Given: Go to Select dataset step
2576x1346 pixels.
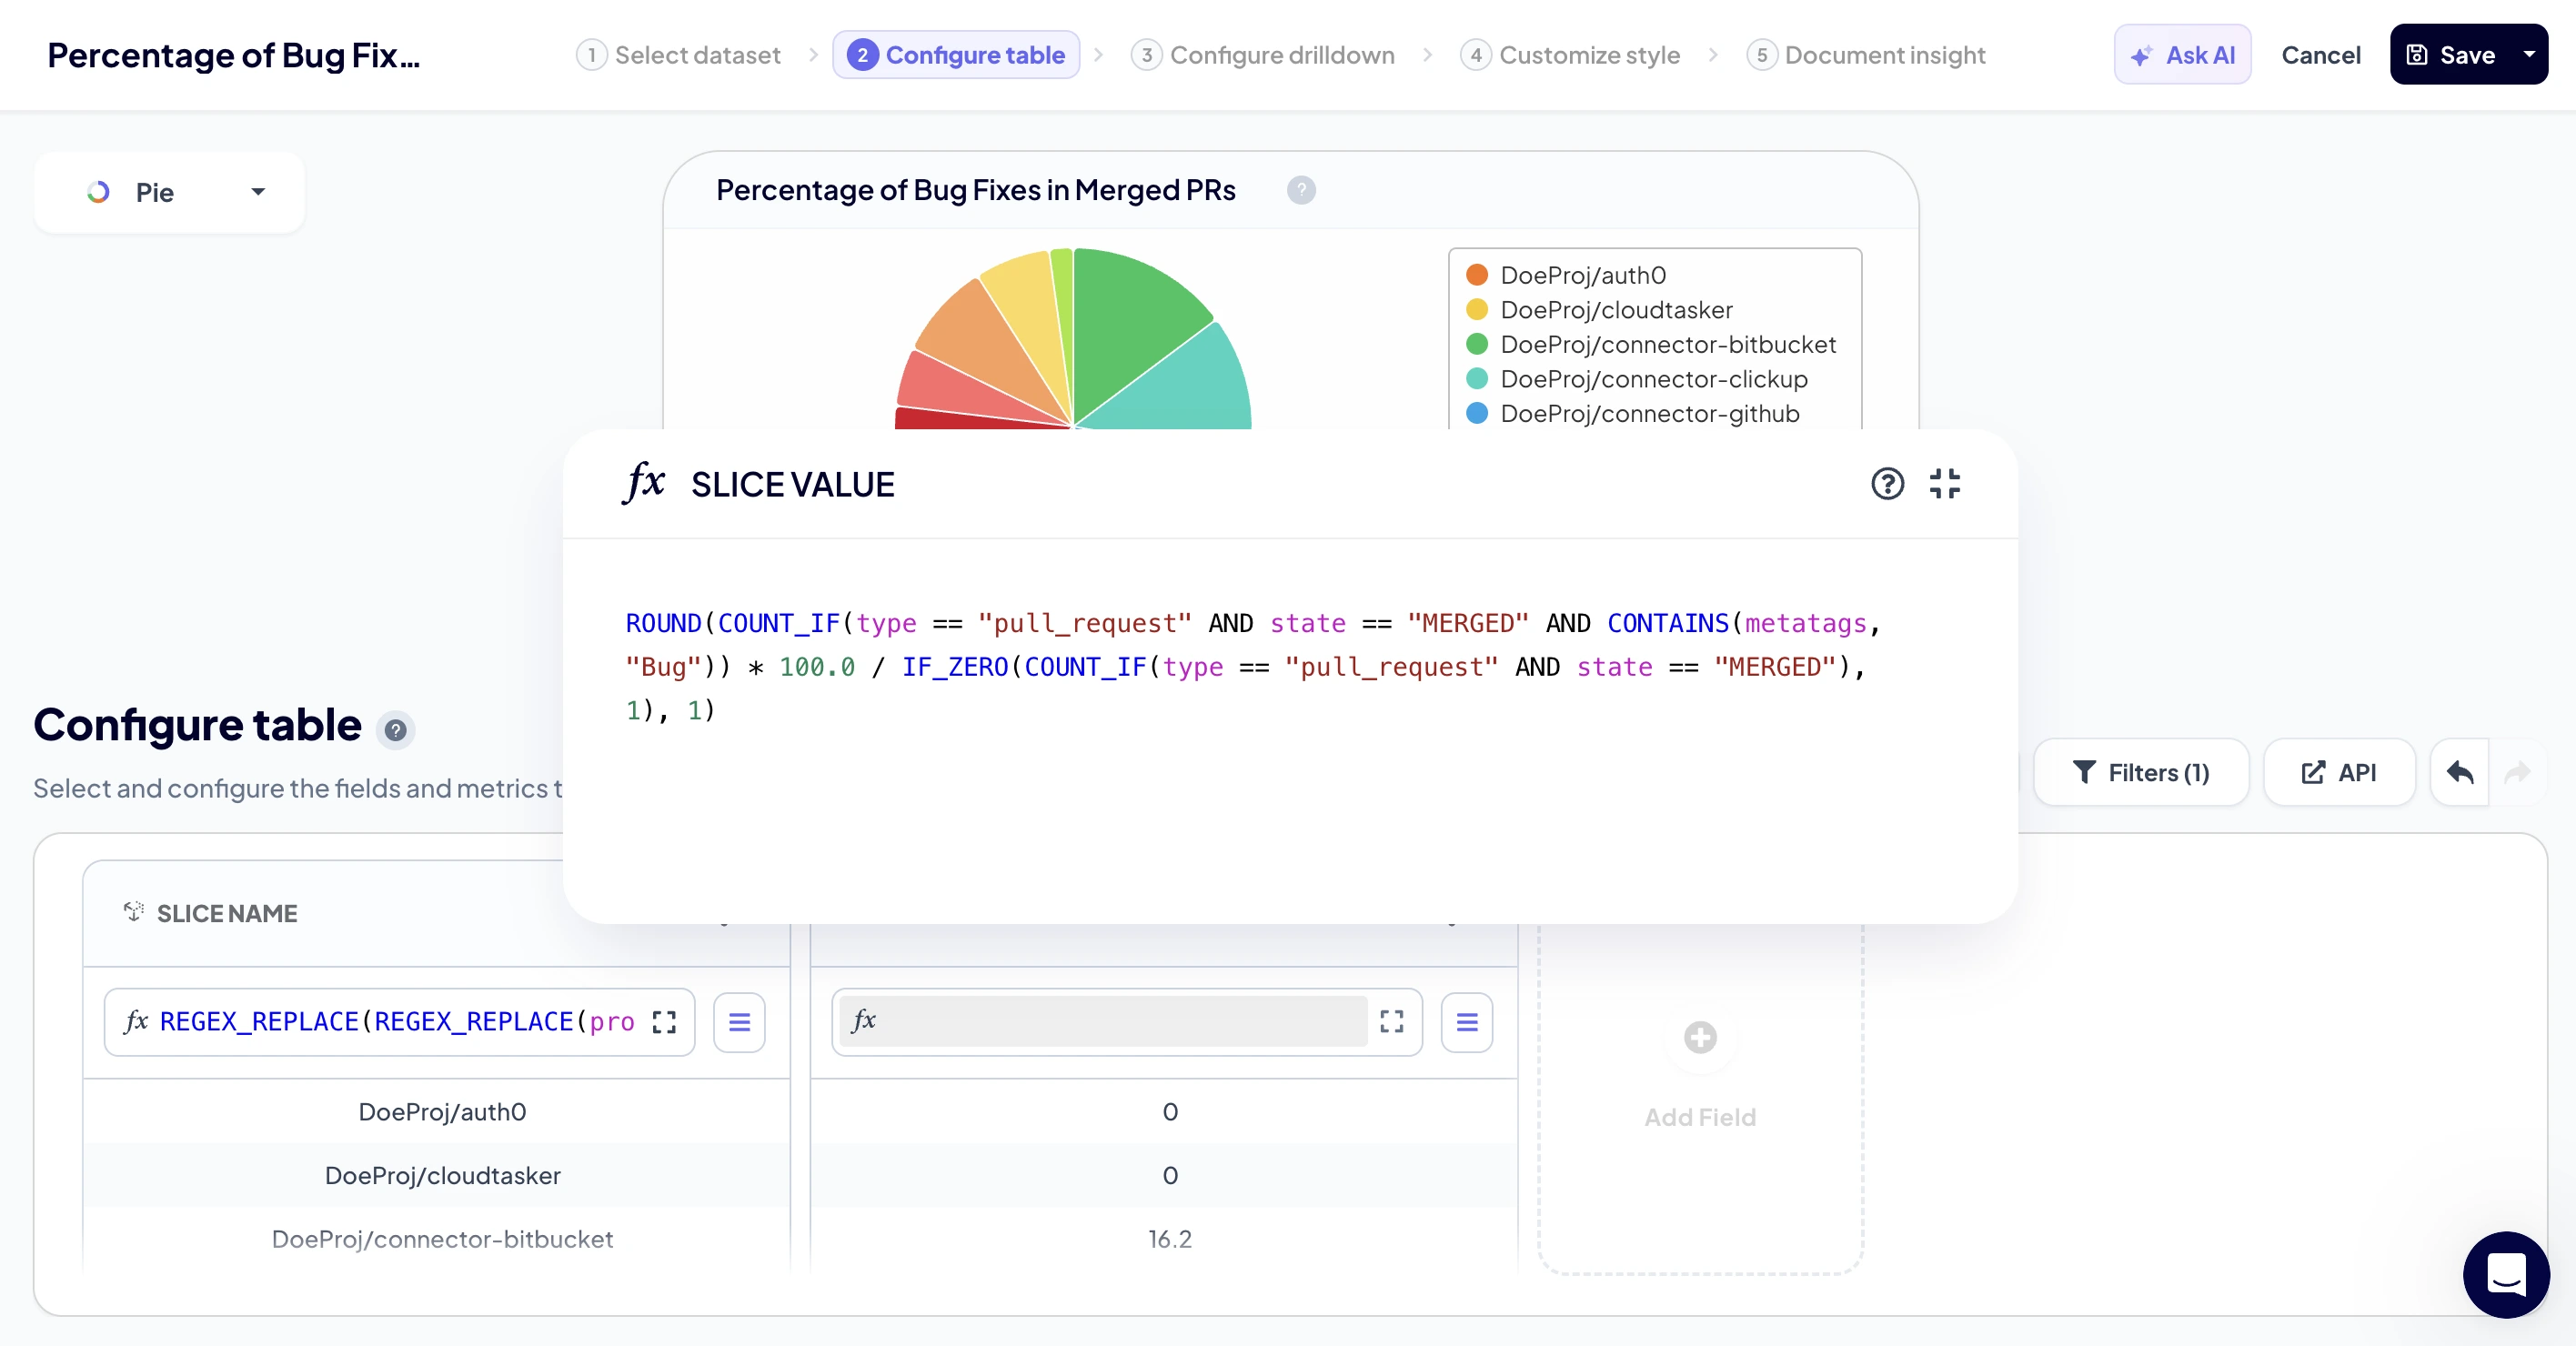Looking at the screenshot, I should point(679,55).
